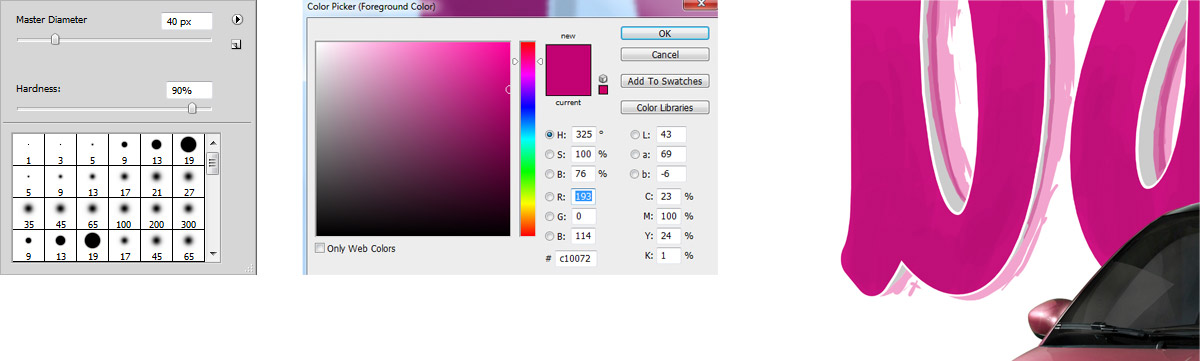Click the C cyan field showing 23
The height and width of the screenshot is (361, 1200).
(670, 196)
